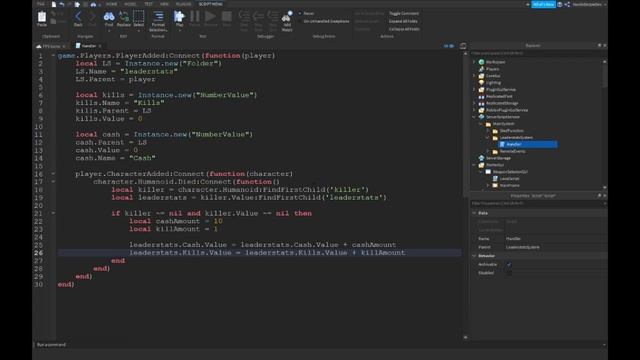640x360 pixels.
Task: Click the Workspace globe icon
Action: point(481,62)
